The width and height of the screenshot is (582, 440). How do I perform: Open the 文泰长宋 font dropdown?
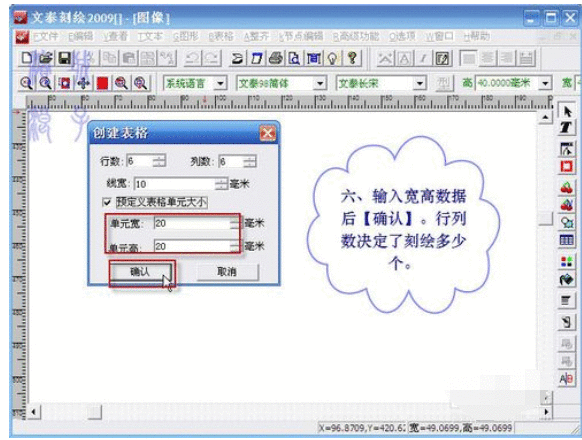coord(419,83)
